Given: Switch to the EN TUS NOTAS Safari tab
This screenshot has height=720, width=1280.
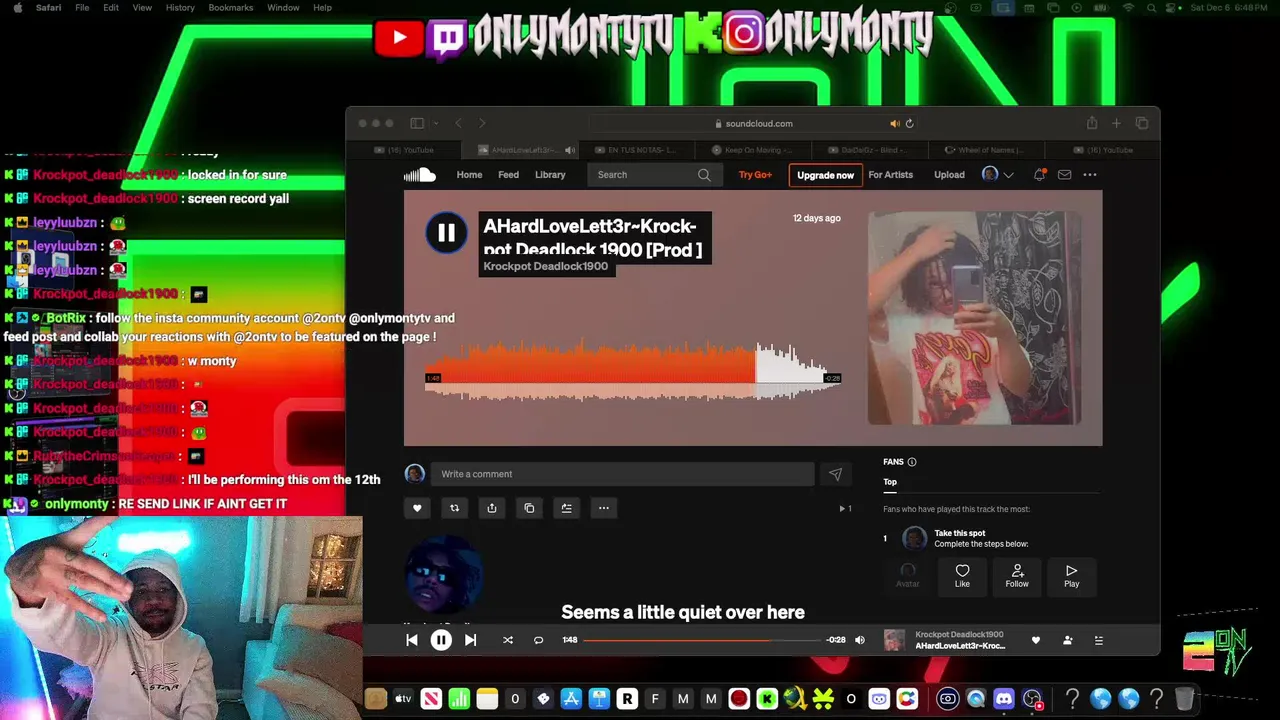Looking at the screenshot, I should (x=635, y=150).
